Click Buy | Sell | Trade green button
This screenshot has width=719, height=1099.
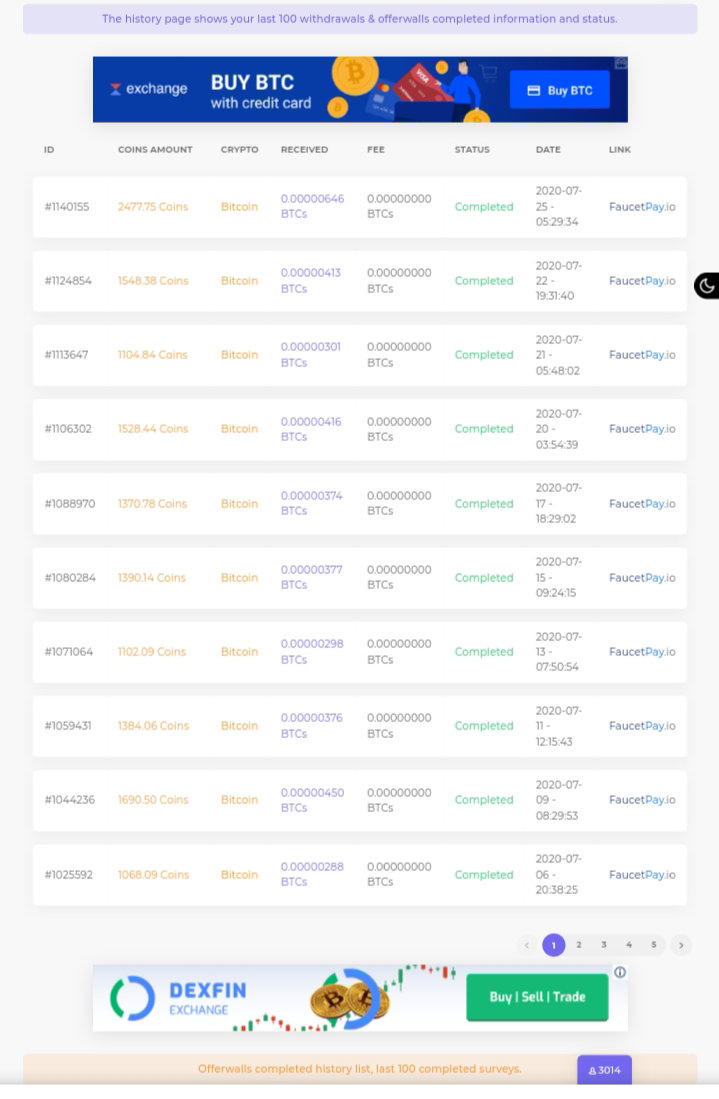tap(537, 997)
